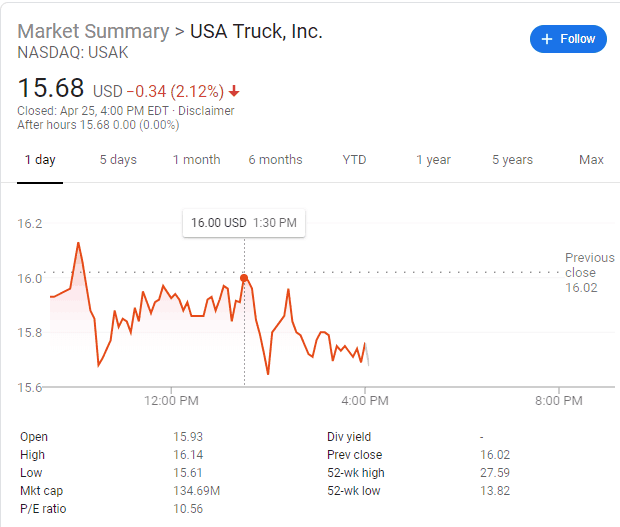Switch to the 5 days tab
Viewport: 620px width, 527px height.
click(x=118, y=160)
